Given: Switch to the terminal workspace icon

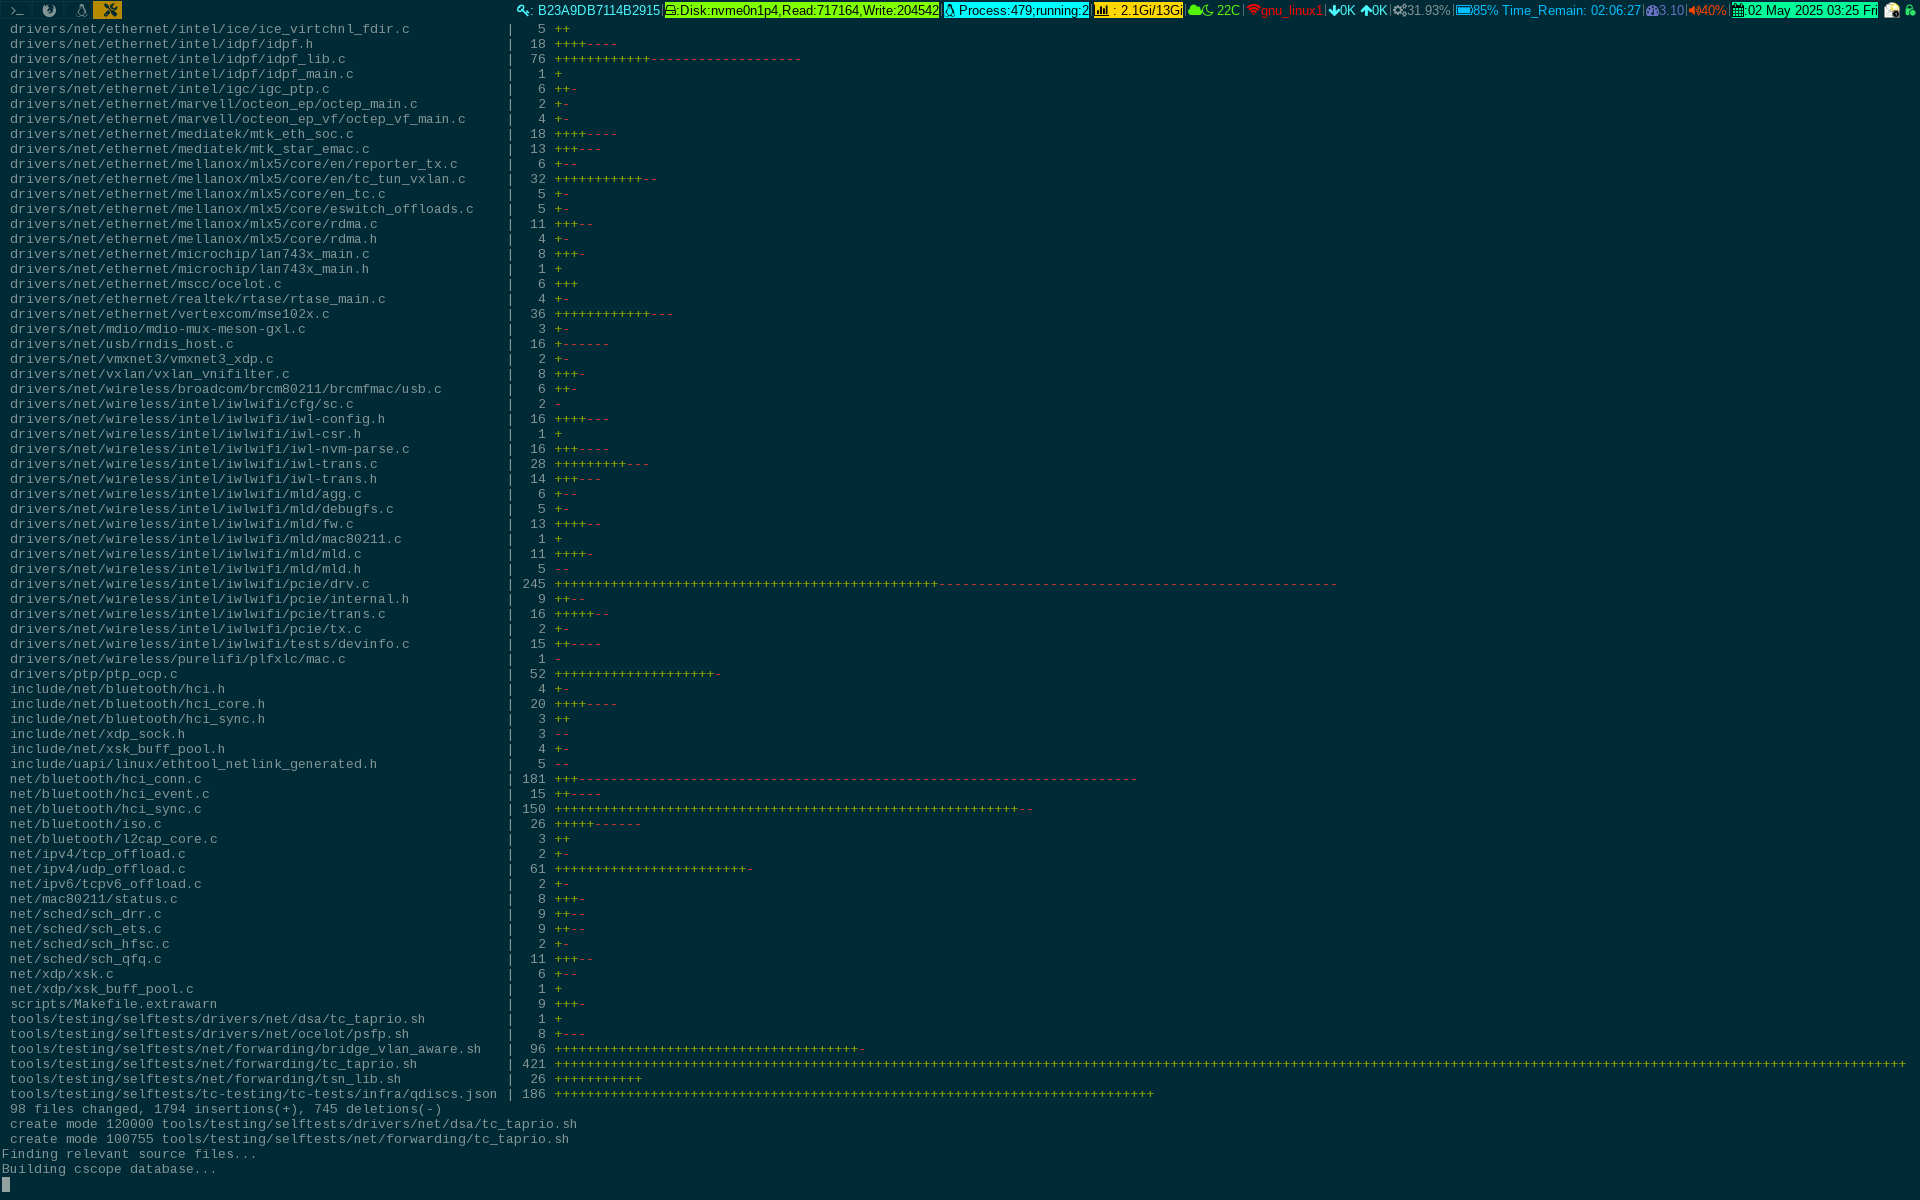Looking at the screenshot, I should point(17,10).
